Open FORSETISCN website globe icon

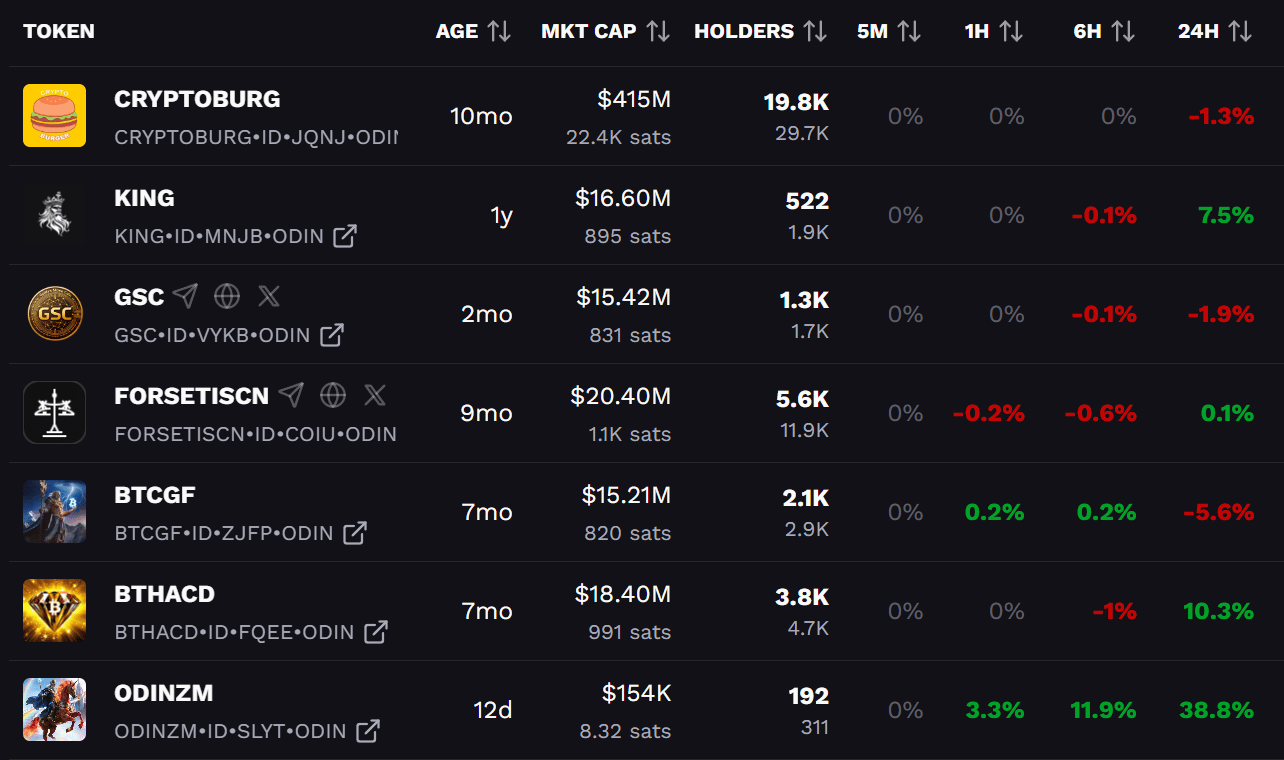point(333,395)
